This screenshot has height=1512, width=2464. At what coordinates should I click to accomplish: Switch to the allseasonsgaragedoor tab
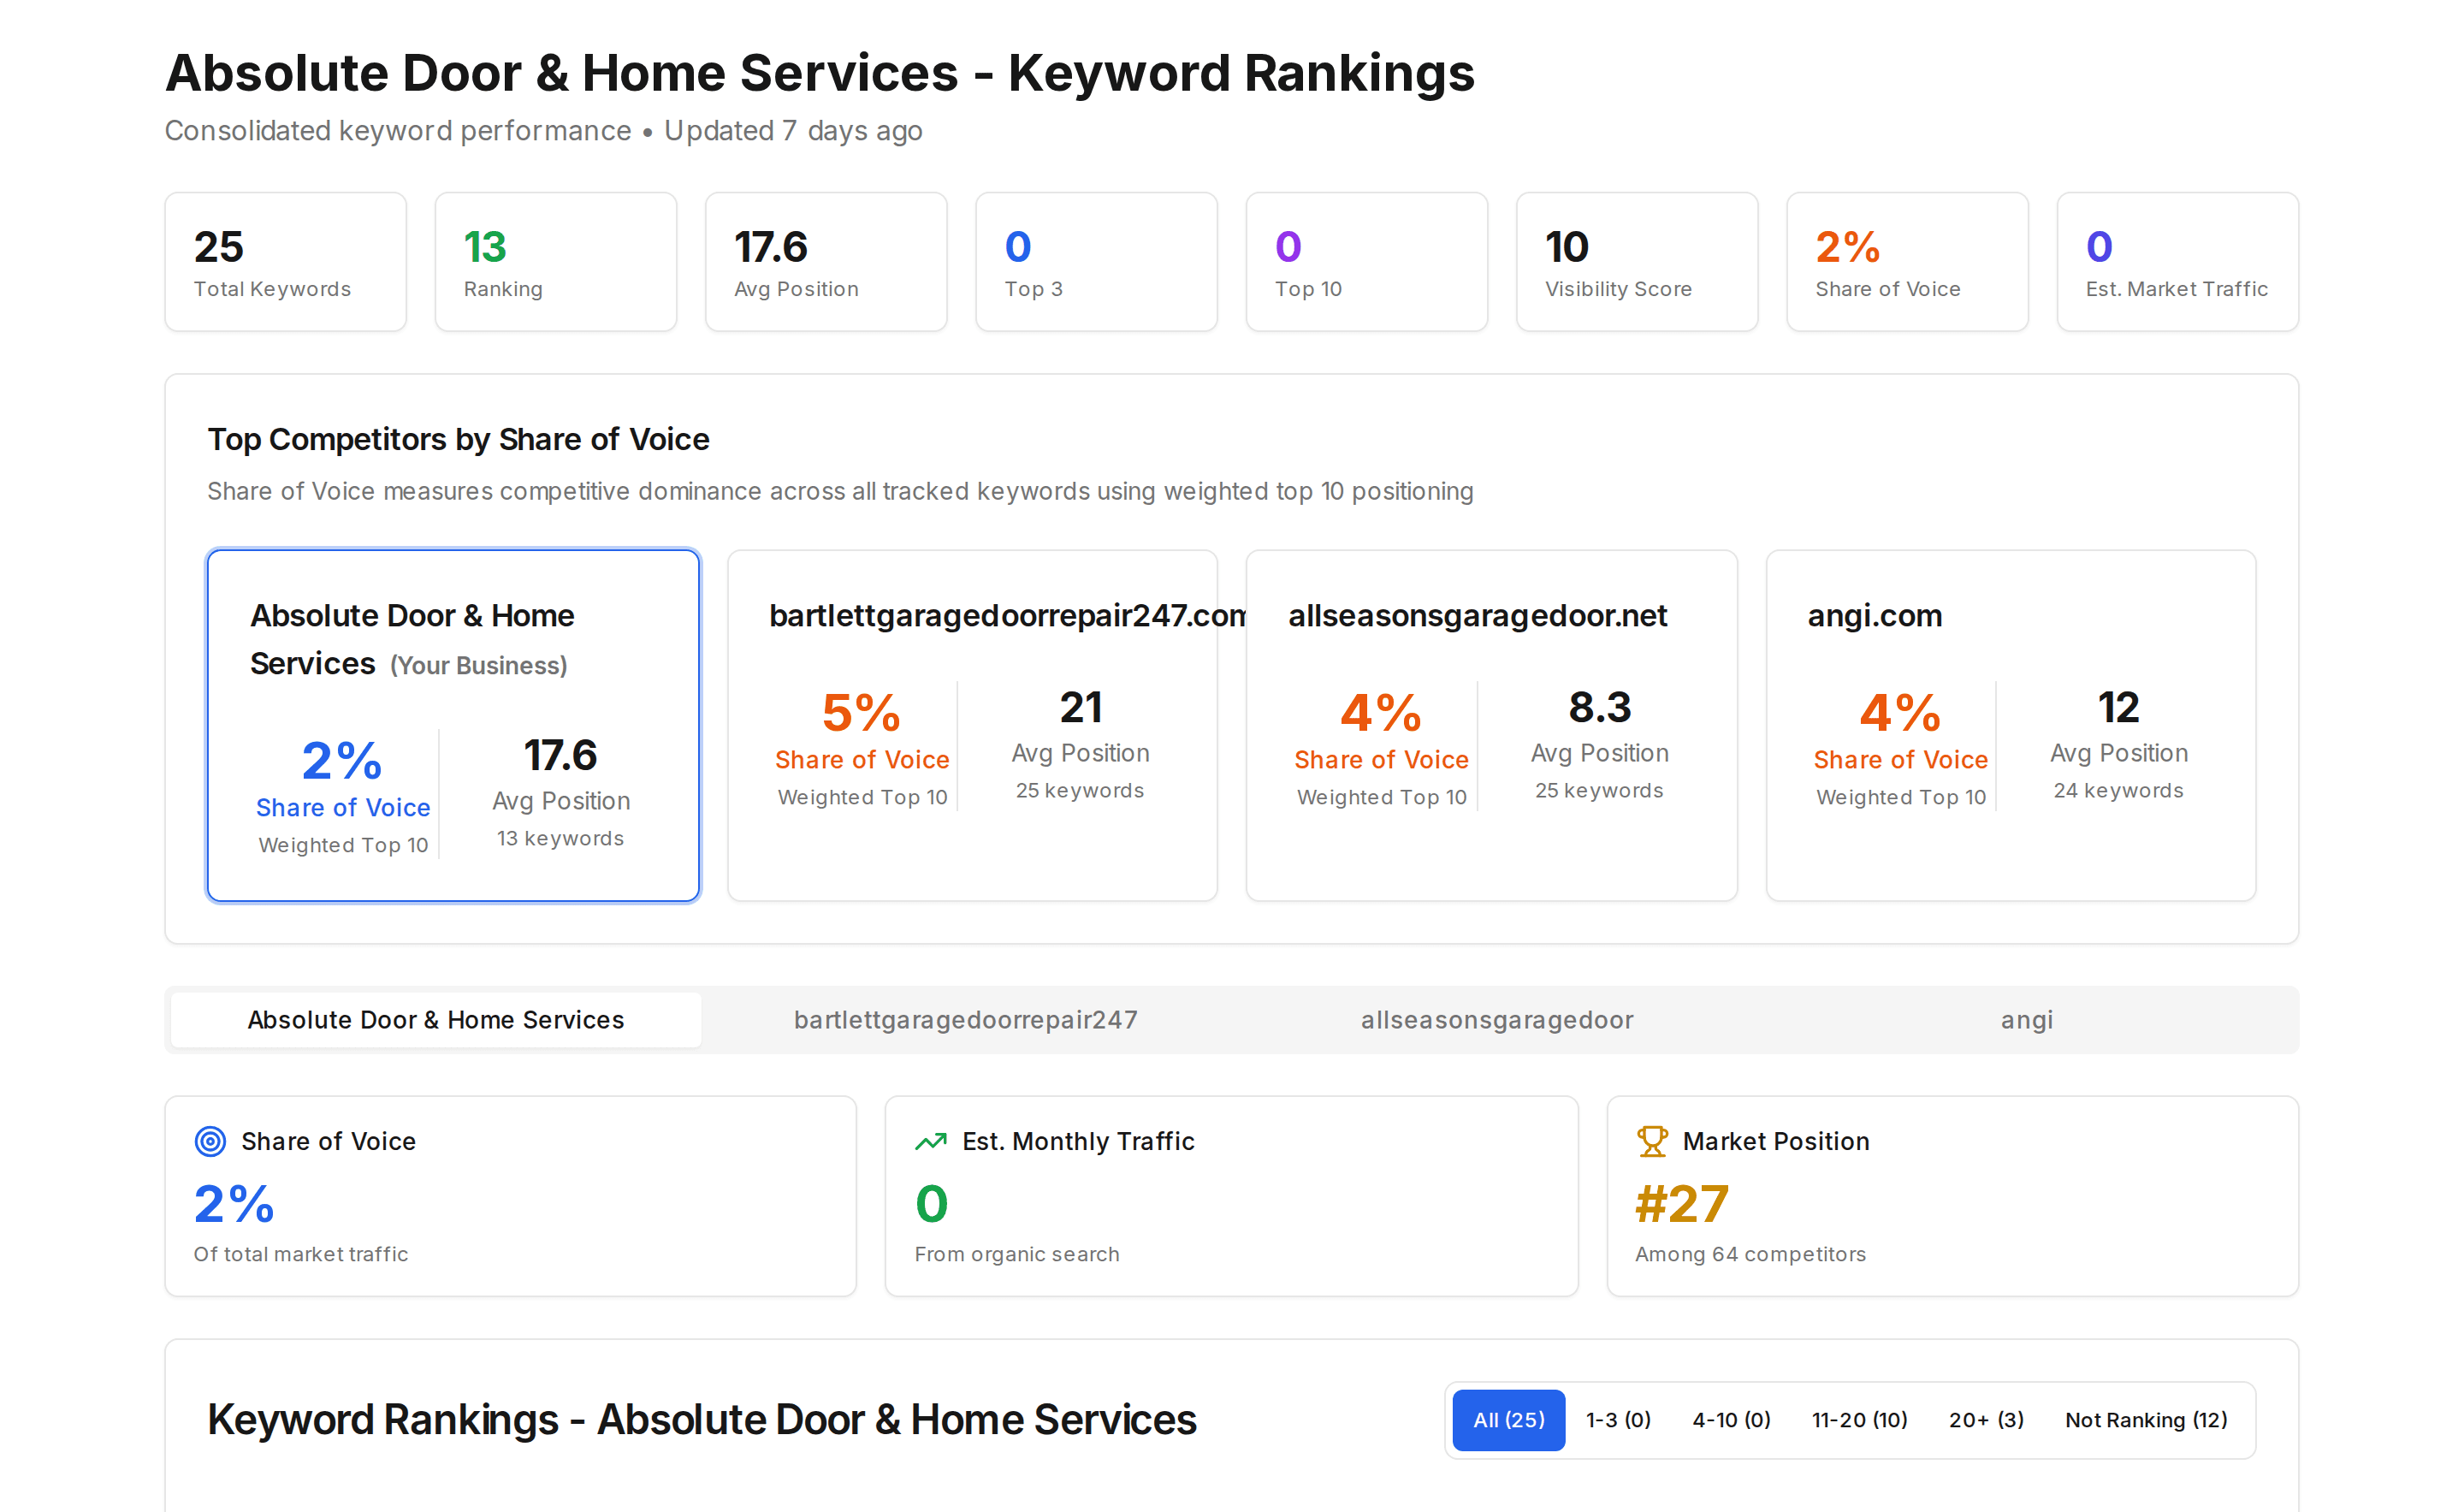[1497, 1020]
